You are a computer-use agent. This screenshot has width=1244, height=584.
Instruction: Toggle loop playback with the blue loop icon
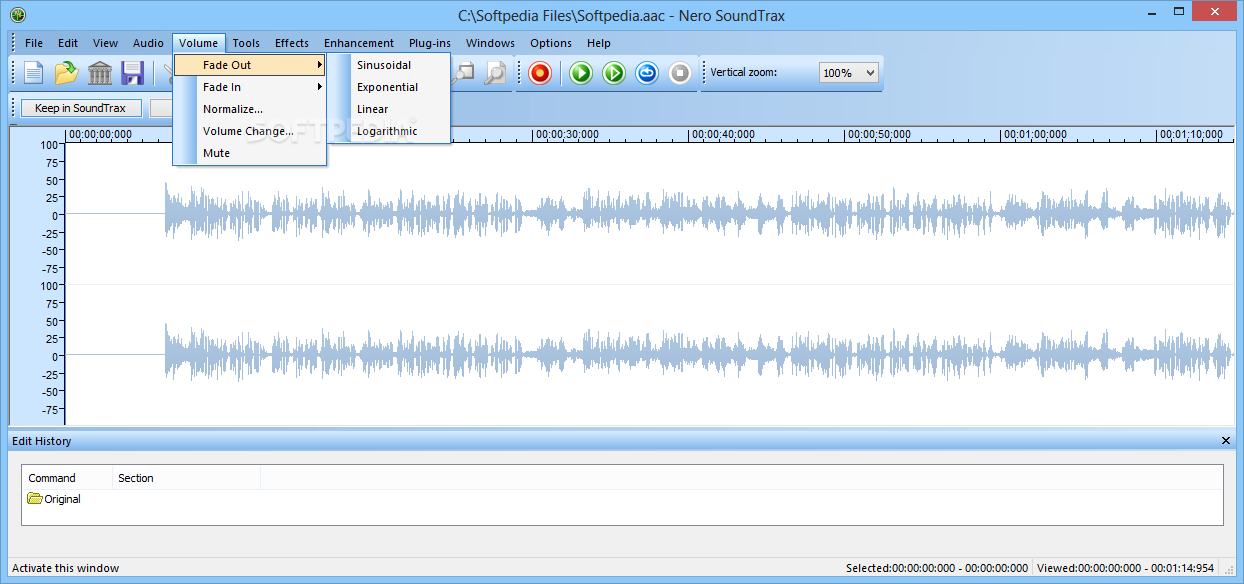647,73
